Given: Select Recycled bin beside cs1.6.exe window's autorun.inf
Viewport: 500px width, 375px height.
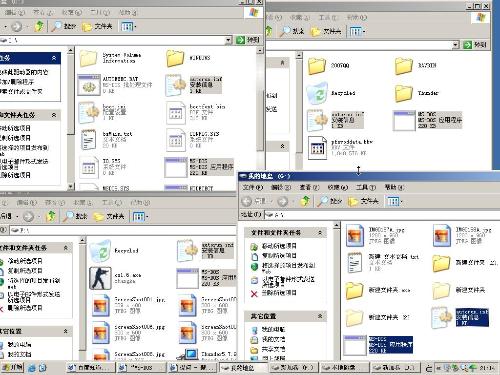Looking at the screenshot, I should pos(100,250).
